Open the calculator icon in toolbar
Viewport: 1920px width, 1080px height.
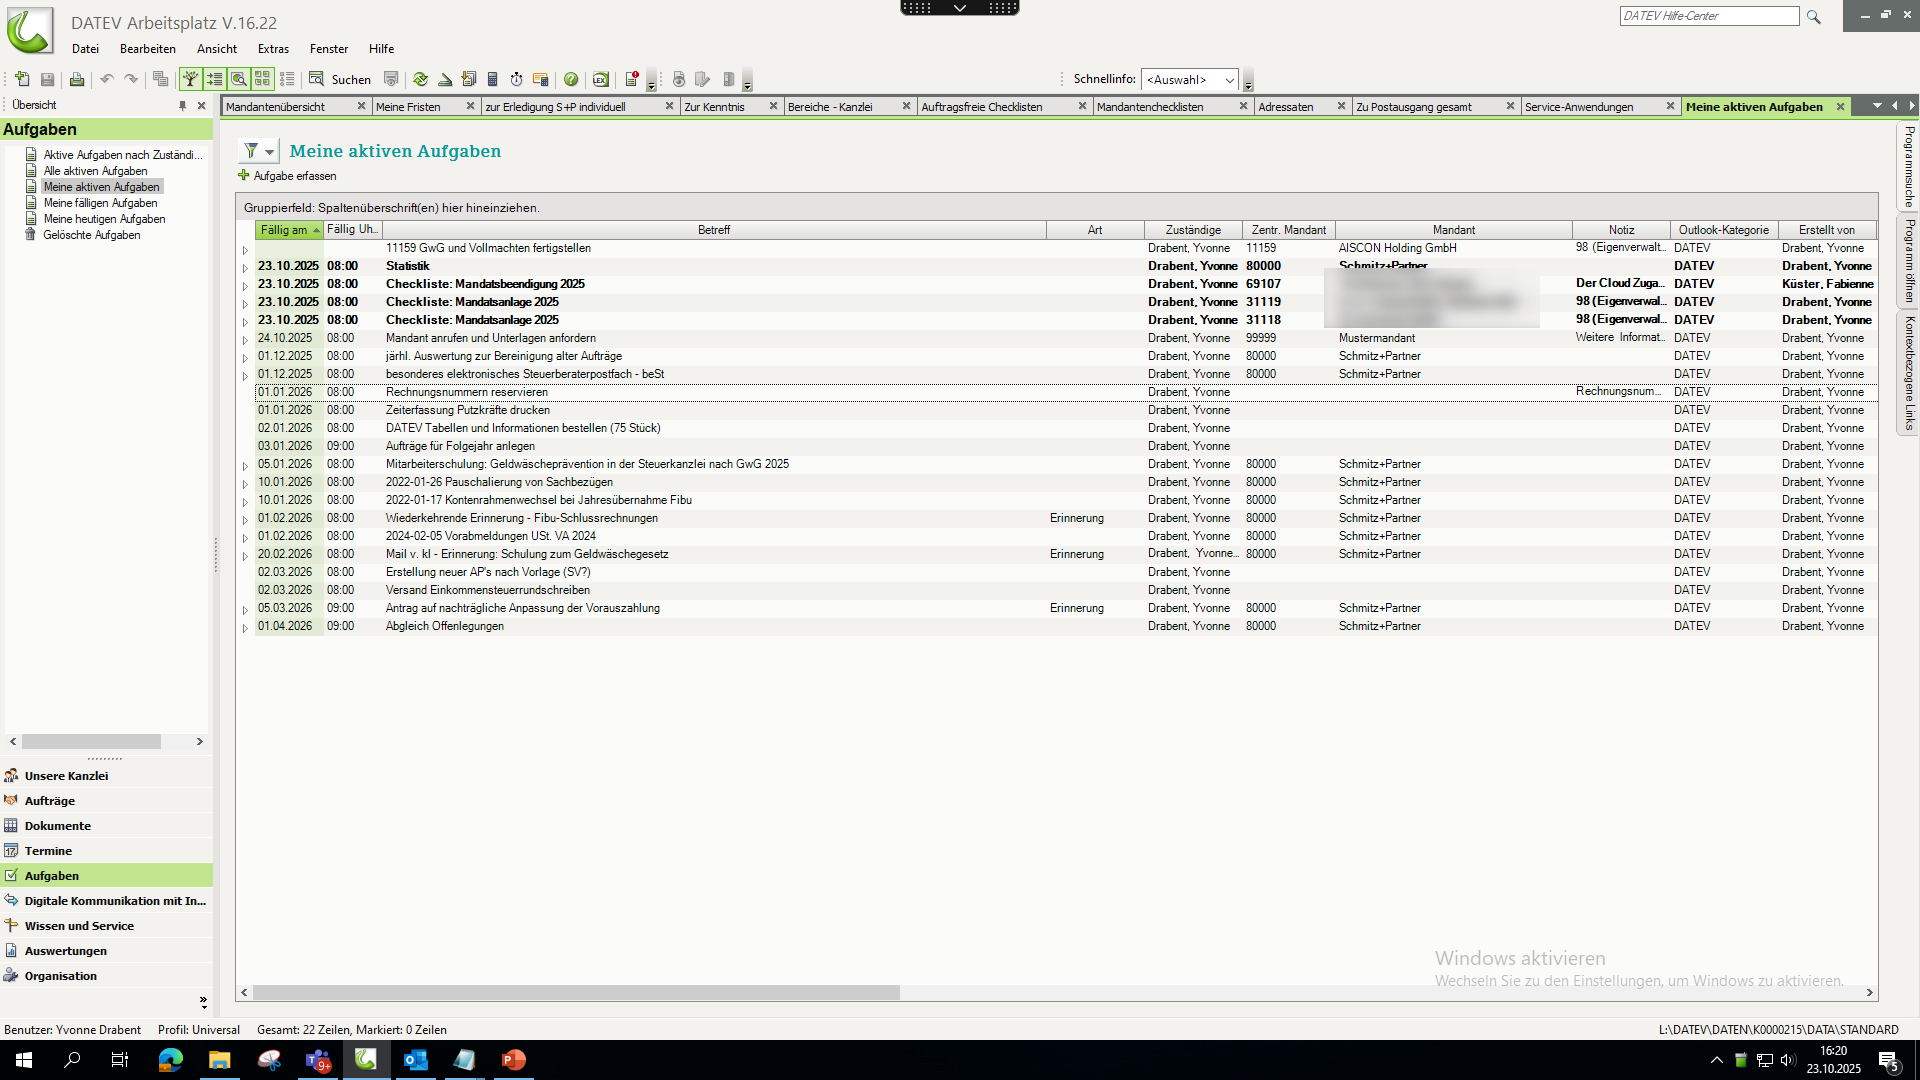[493, 79]
